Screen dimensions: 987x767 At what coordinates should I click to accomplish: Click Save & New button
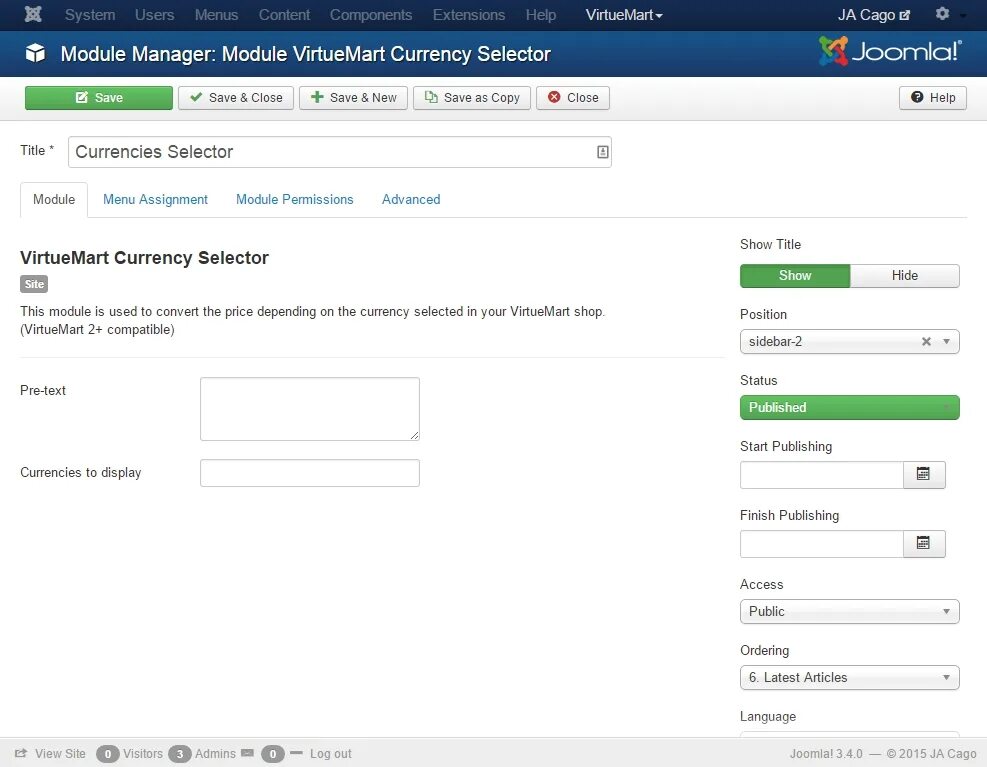pyautogui.click(x=353, y=98)
